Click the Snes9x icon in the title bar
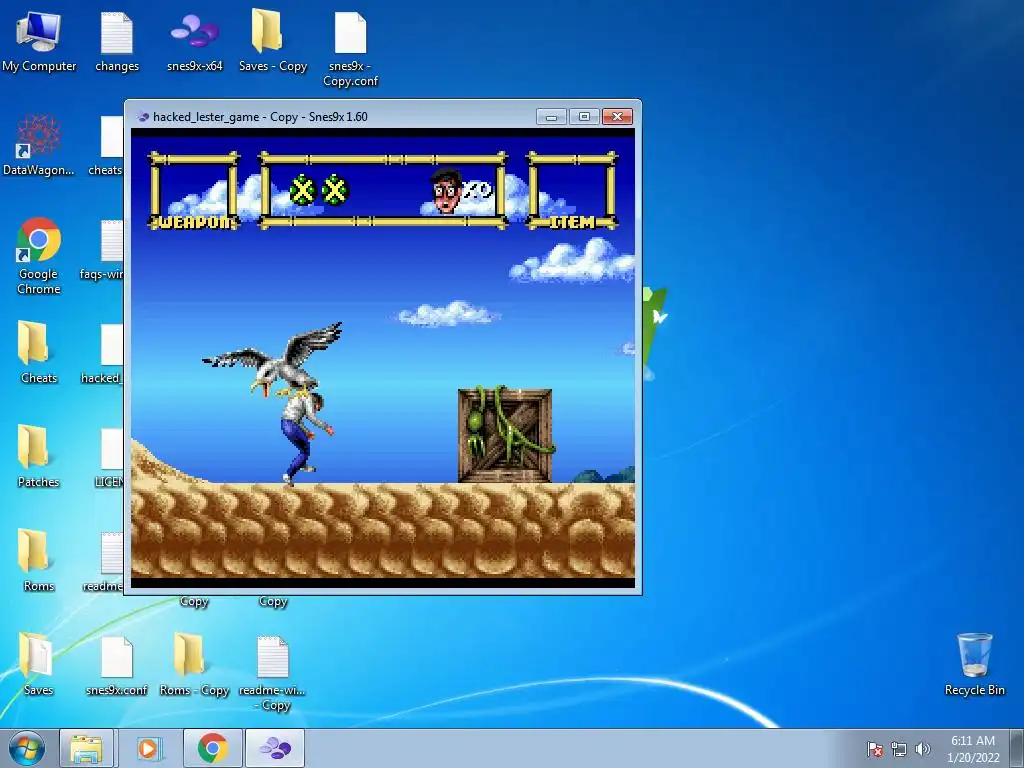Screen dimensions: 1024x768 pos(143,117)
